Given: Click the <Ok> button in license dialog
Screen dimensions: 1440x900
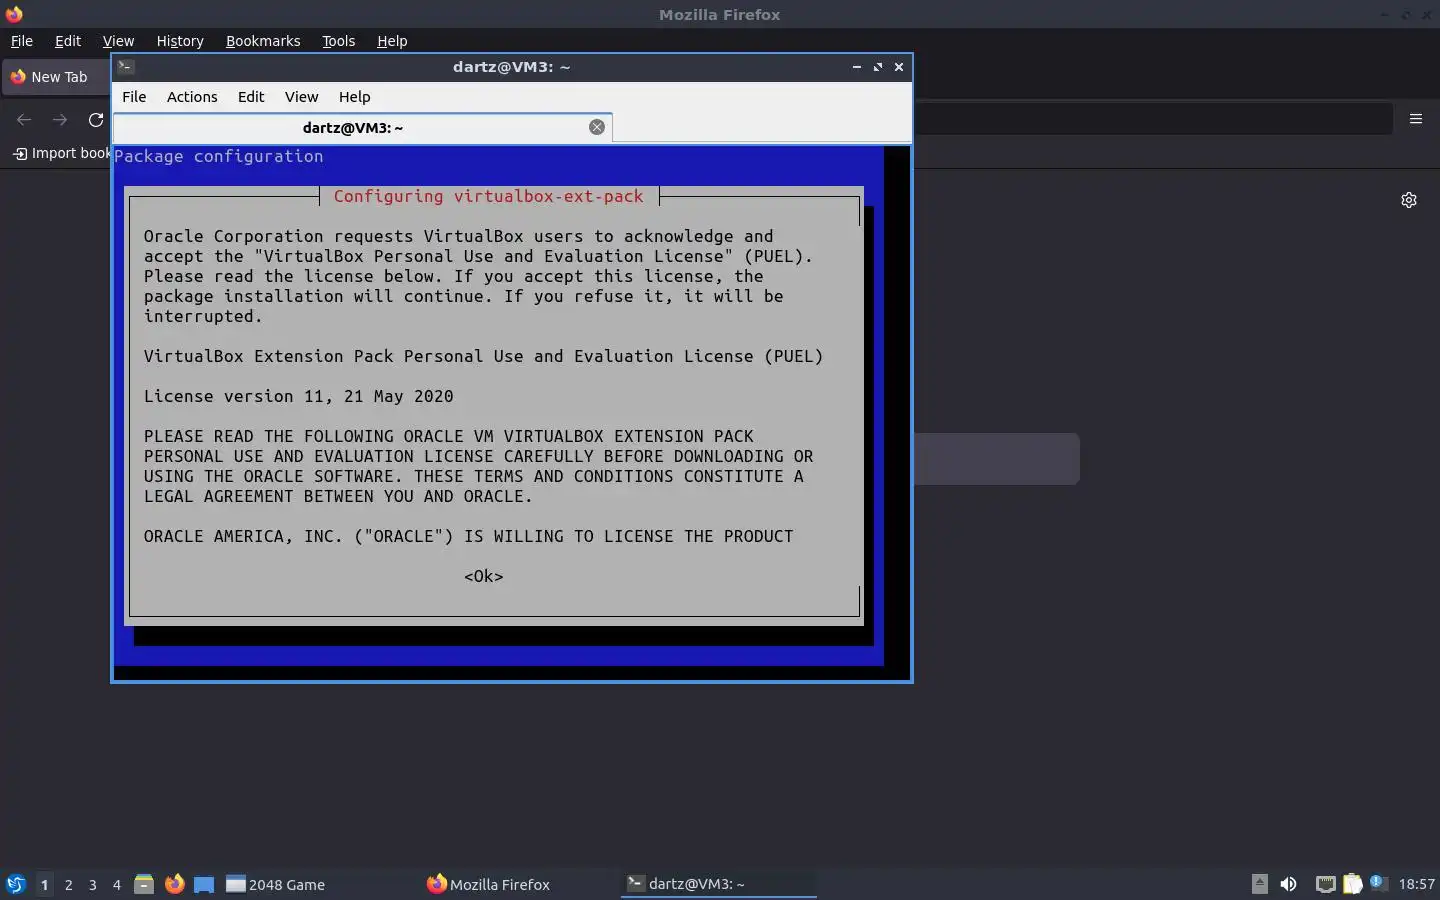Looking at the screenshot, I should click(x=483, y=576).
